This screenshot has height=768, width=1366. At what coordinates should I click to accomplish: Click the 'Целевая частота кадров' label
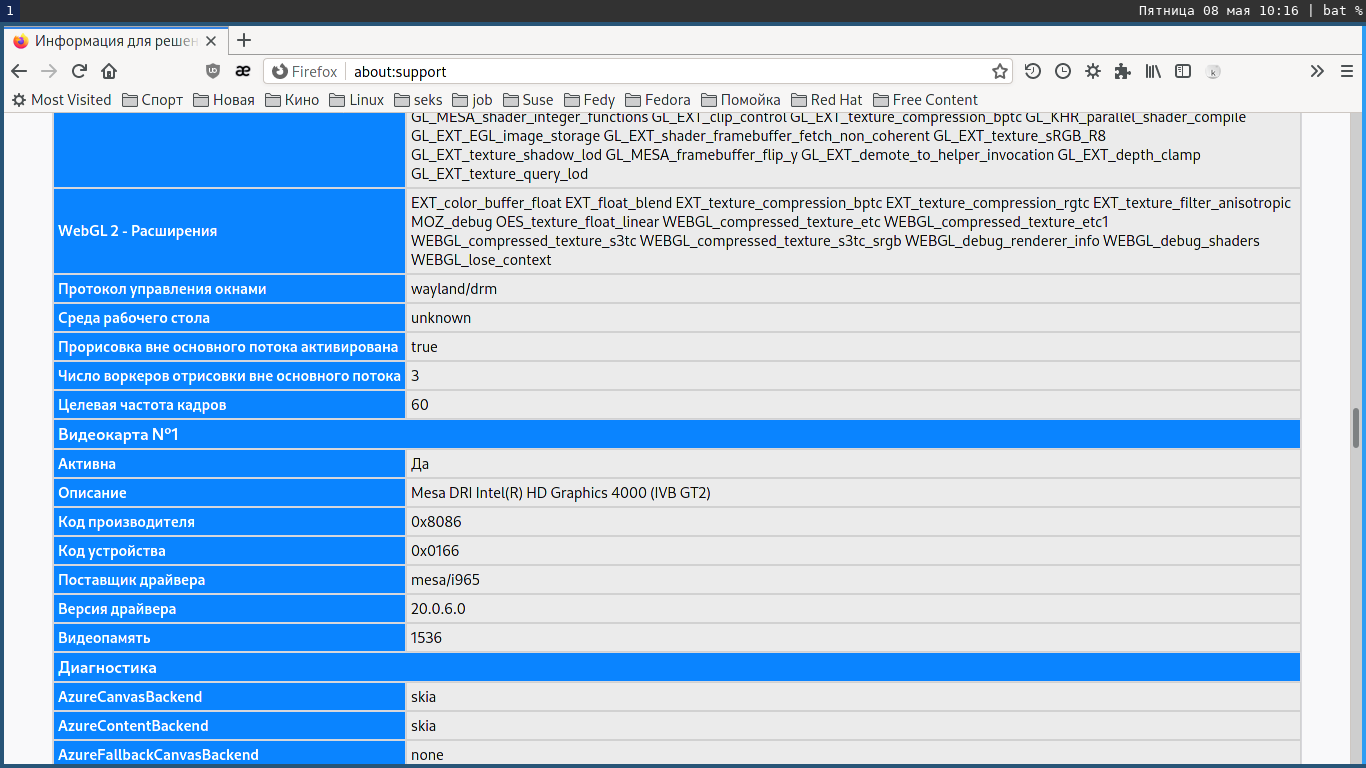(142, 405)
